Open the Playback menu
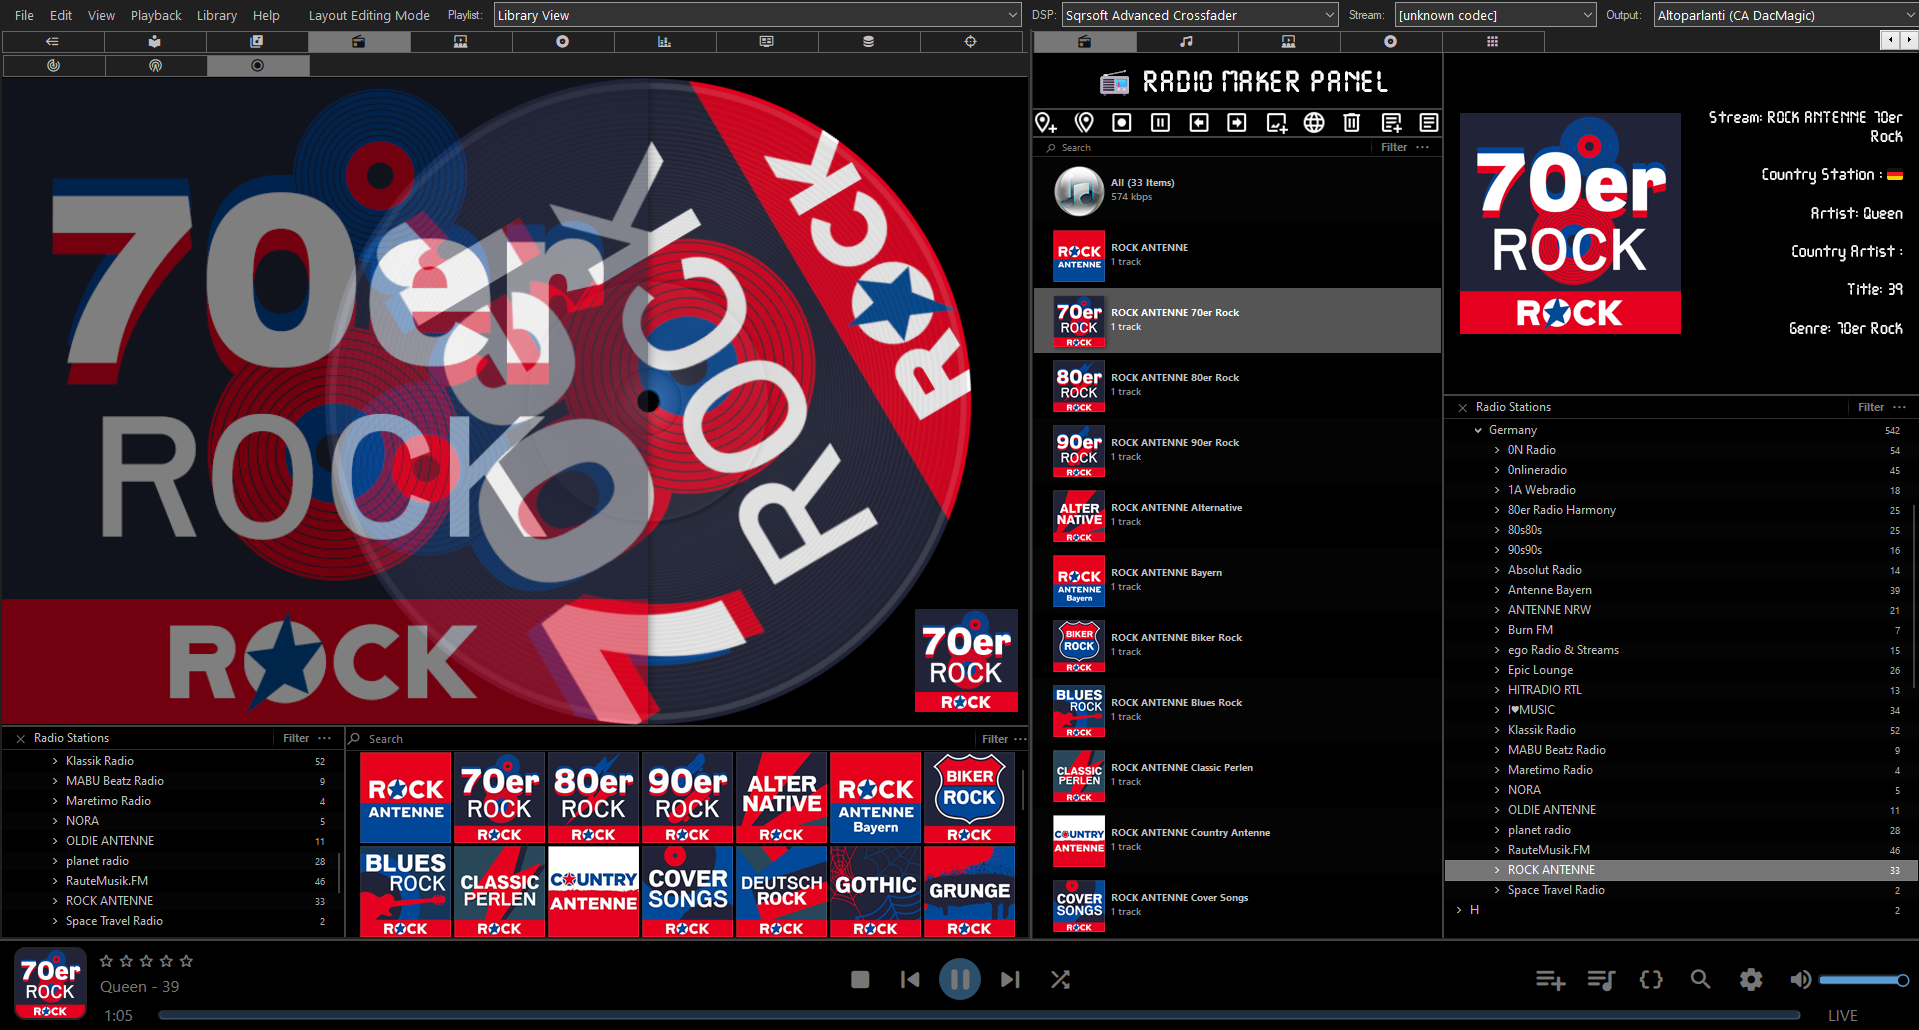1919x1030 pixels. coord(156,15)
